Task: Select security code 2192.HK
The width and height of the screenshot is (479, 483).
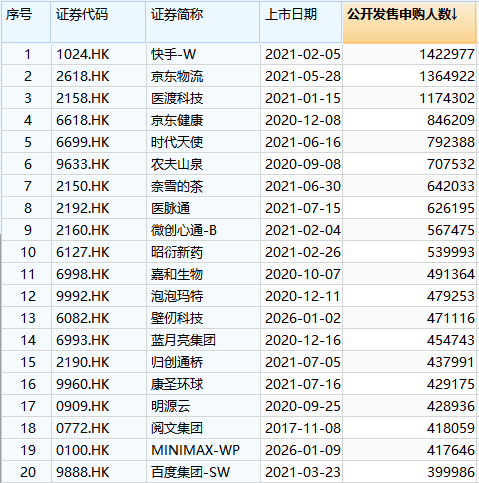Action: pos(99,208)
